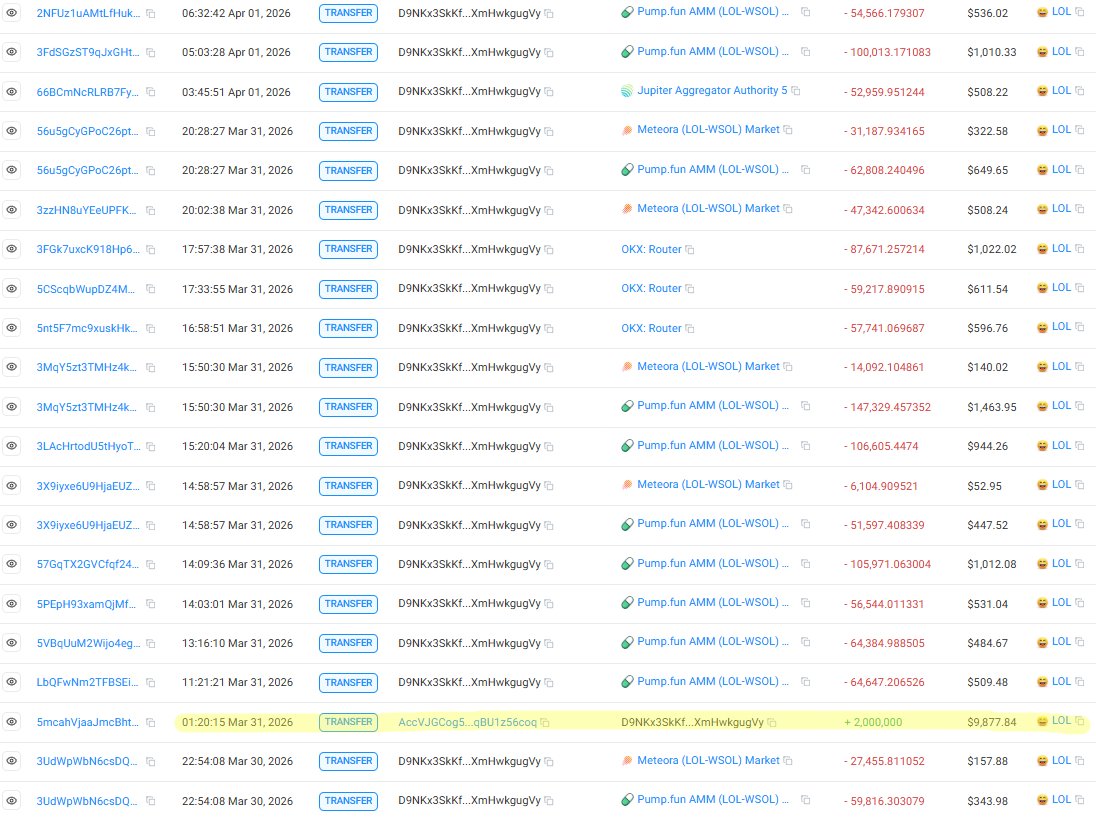Open transaction 66BCmNcRLRB7Fy link
Viewport: 1096px width, 818px height.
click(x=87, y=92)
